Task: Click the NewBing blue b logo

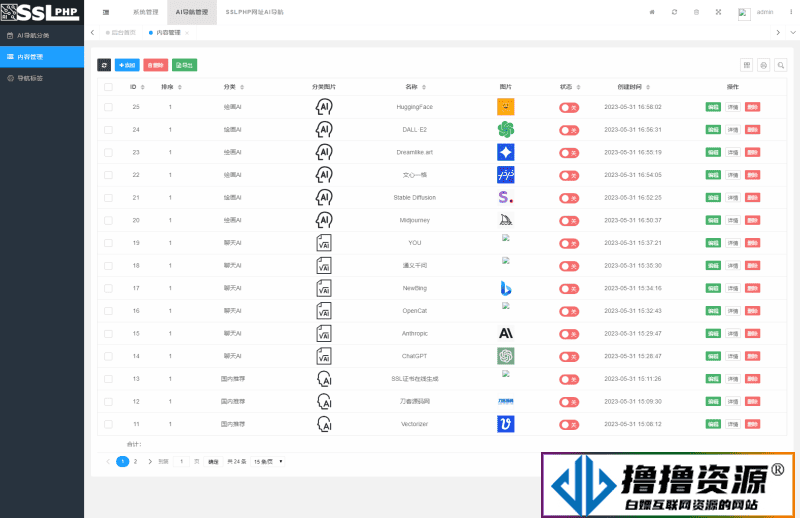Action: click(x=506, y=288)
